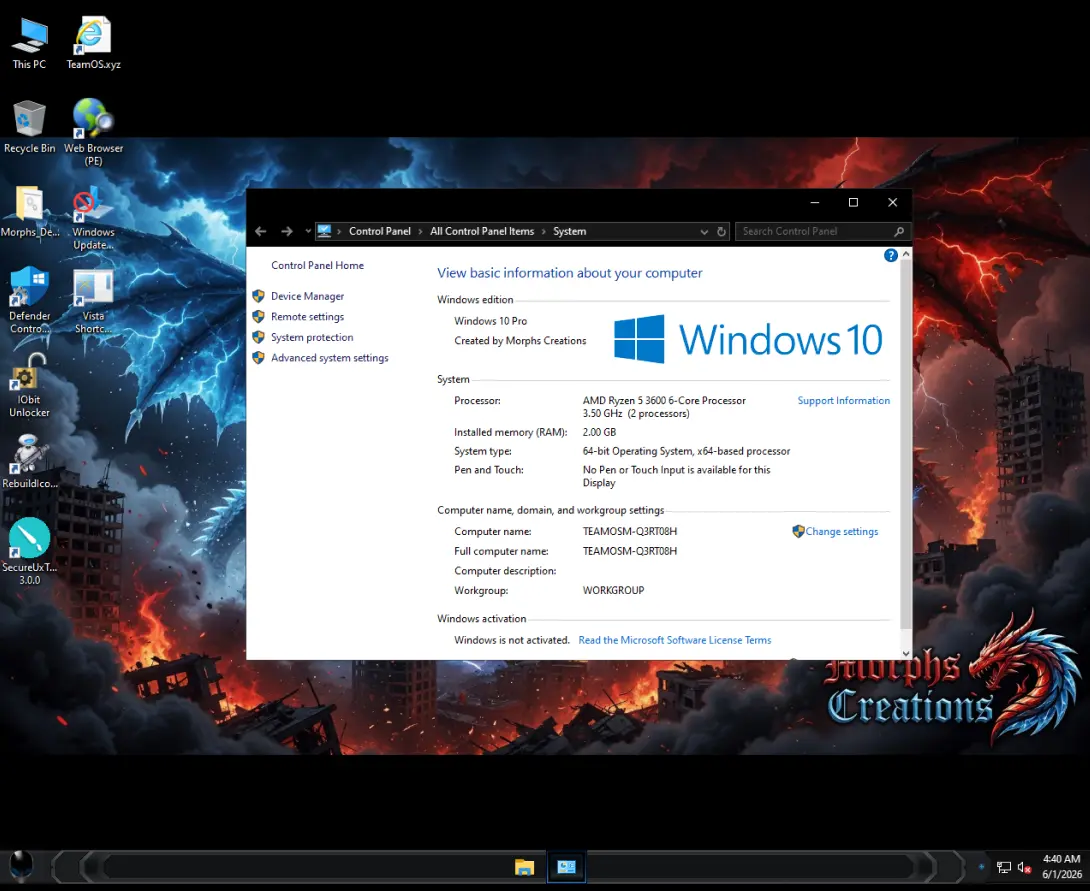This screenshot has width=1090, height=891.
Task: Click the muted volume tray icon
Action: coord(1024,867)
